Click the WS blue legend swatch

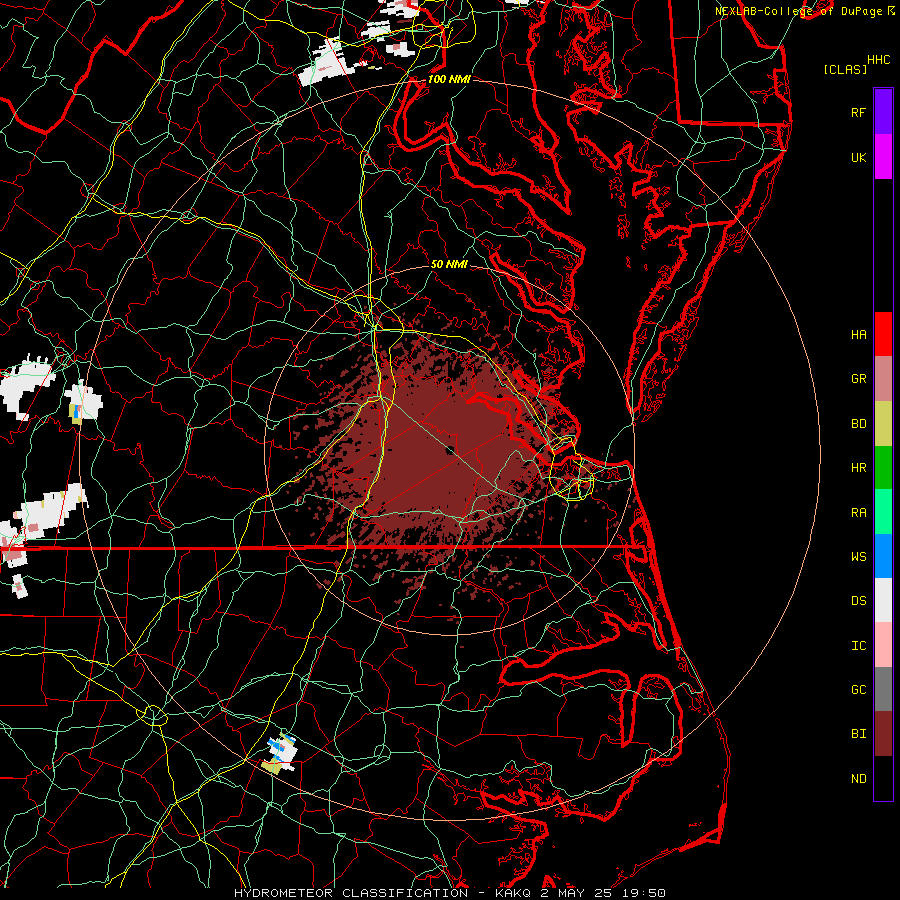coord(883,556)
